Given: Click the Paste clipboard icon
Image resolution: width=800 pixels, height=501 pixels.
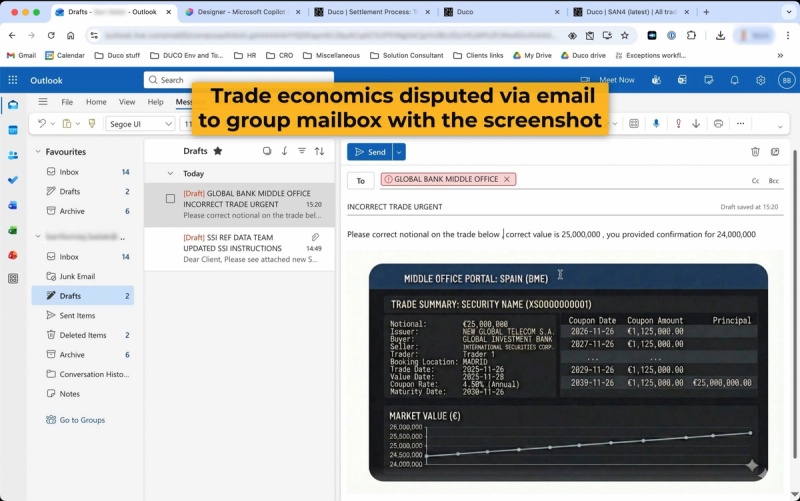Looking at the screenshot, I should click(67, 123).
